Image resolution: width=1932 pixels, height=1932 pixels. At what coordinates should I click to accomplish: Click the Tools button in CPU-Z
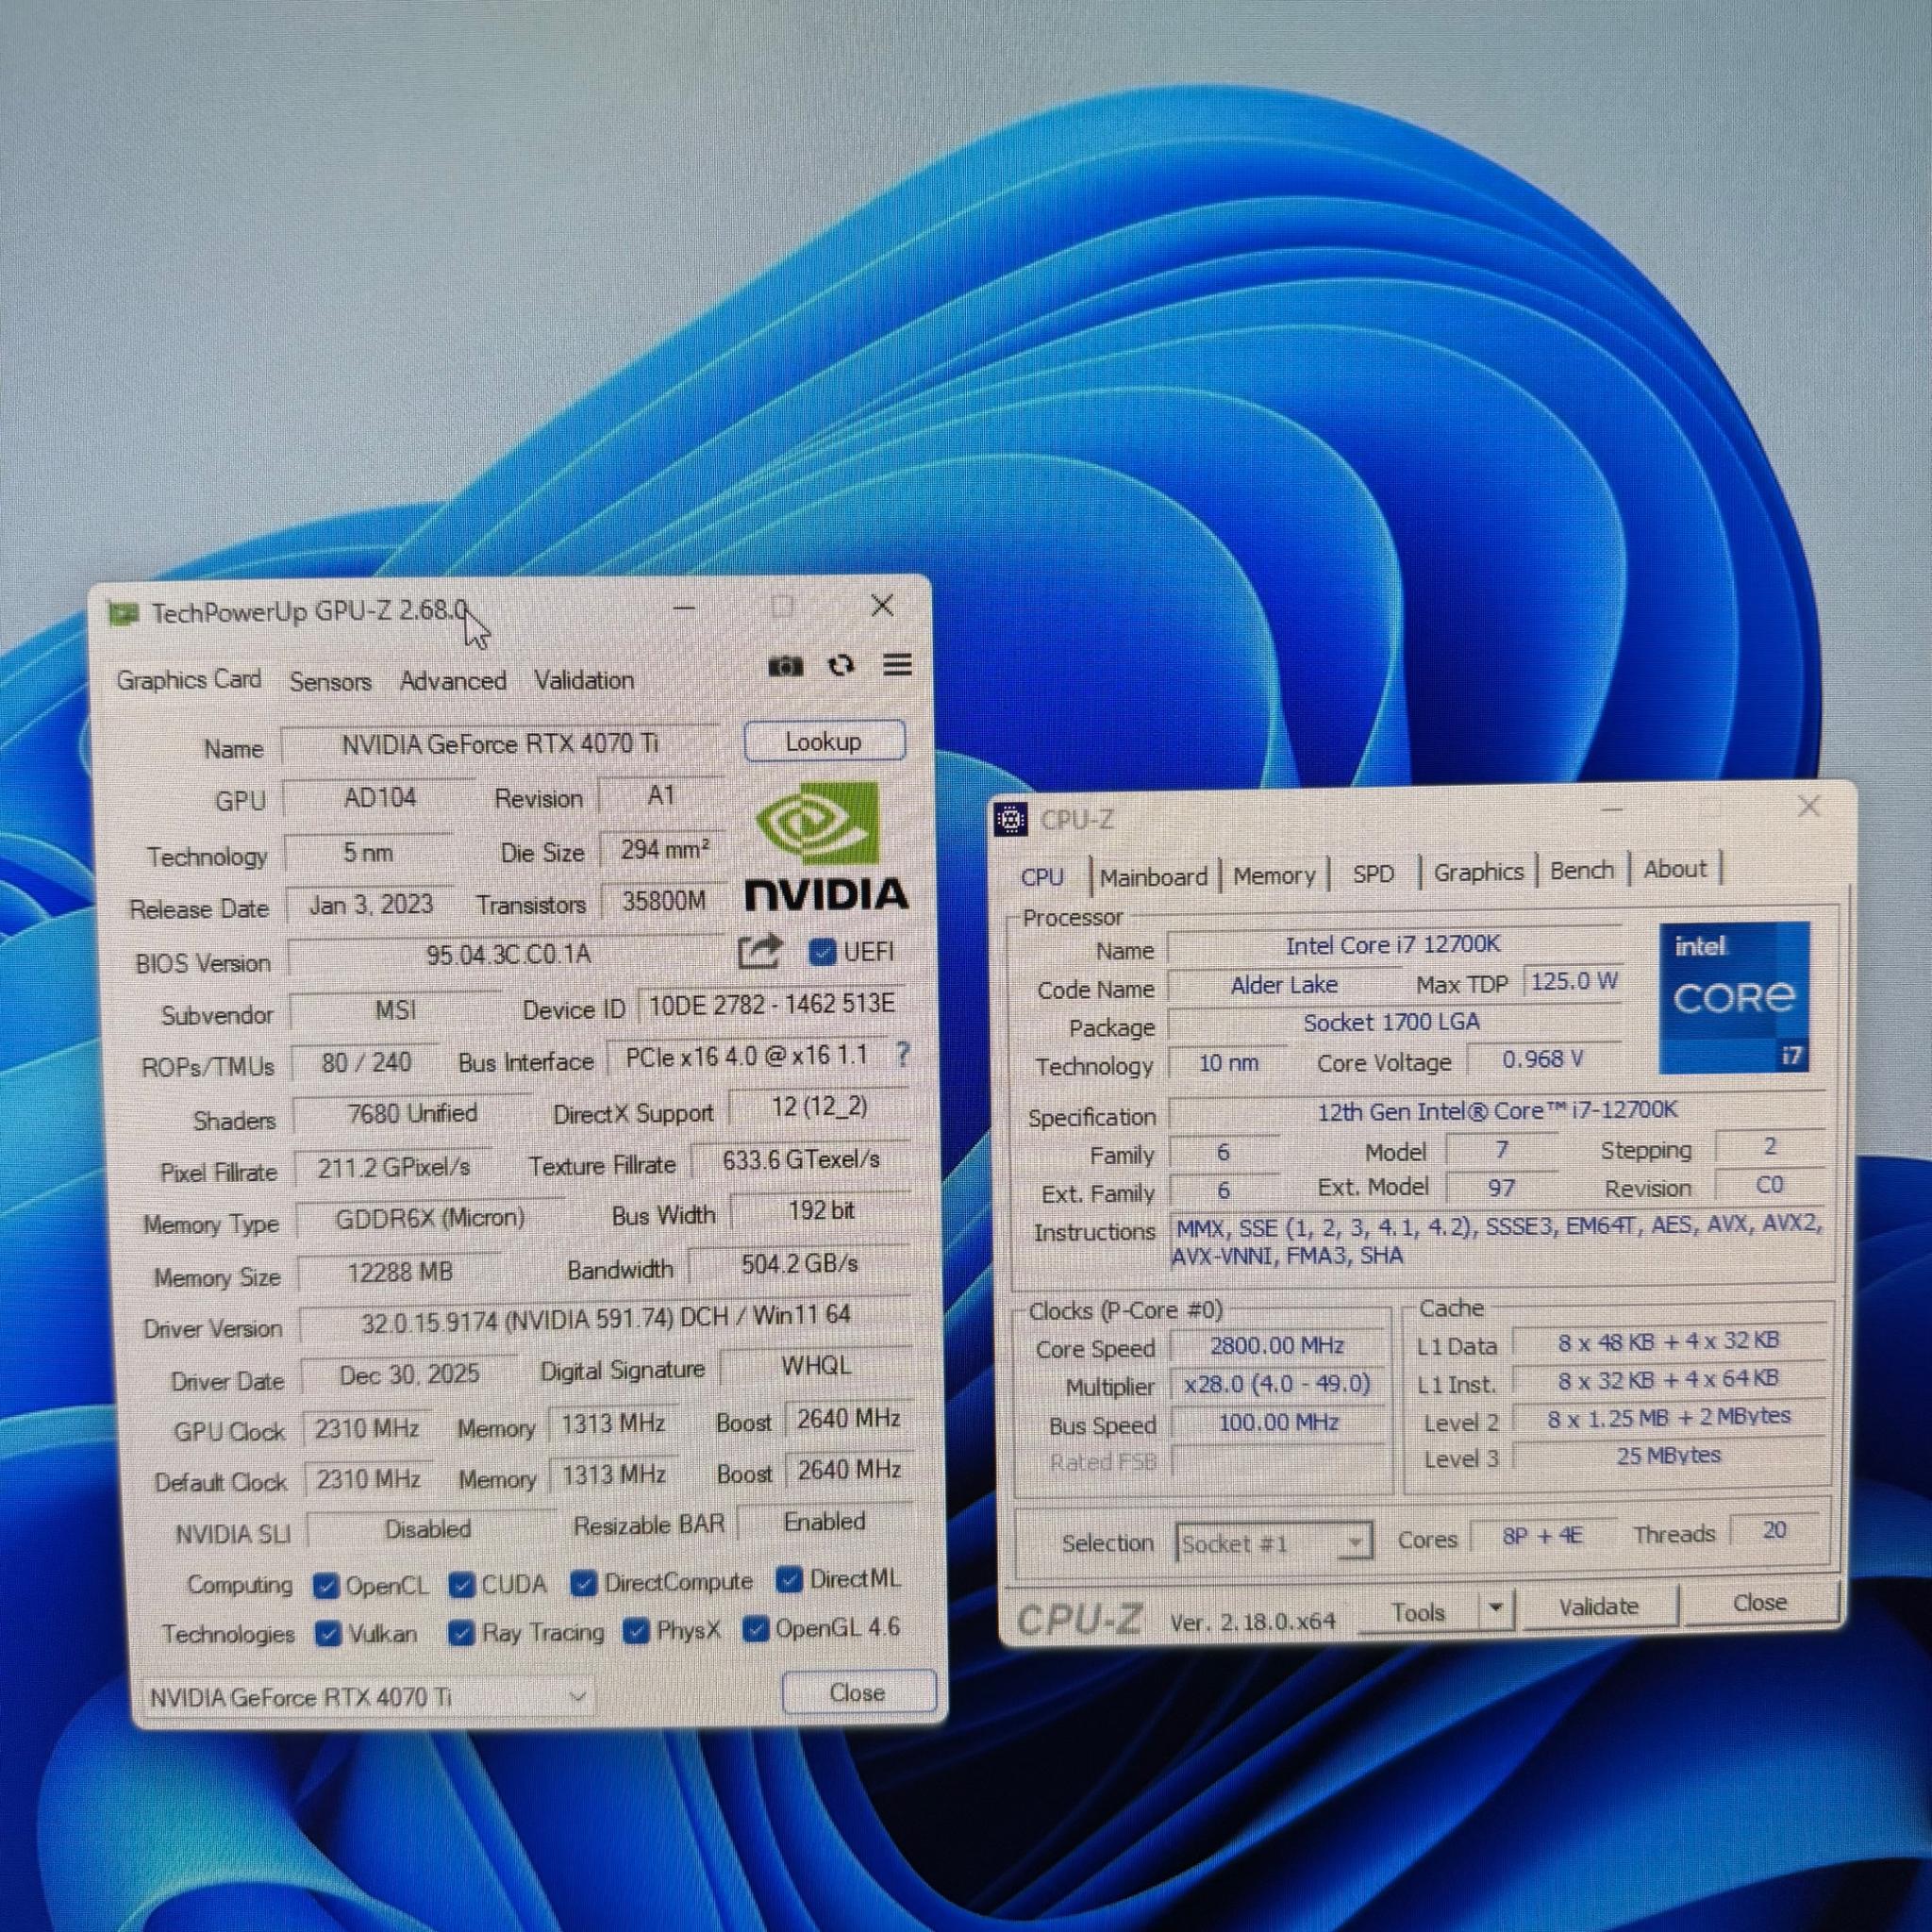(1418, 1612)
